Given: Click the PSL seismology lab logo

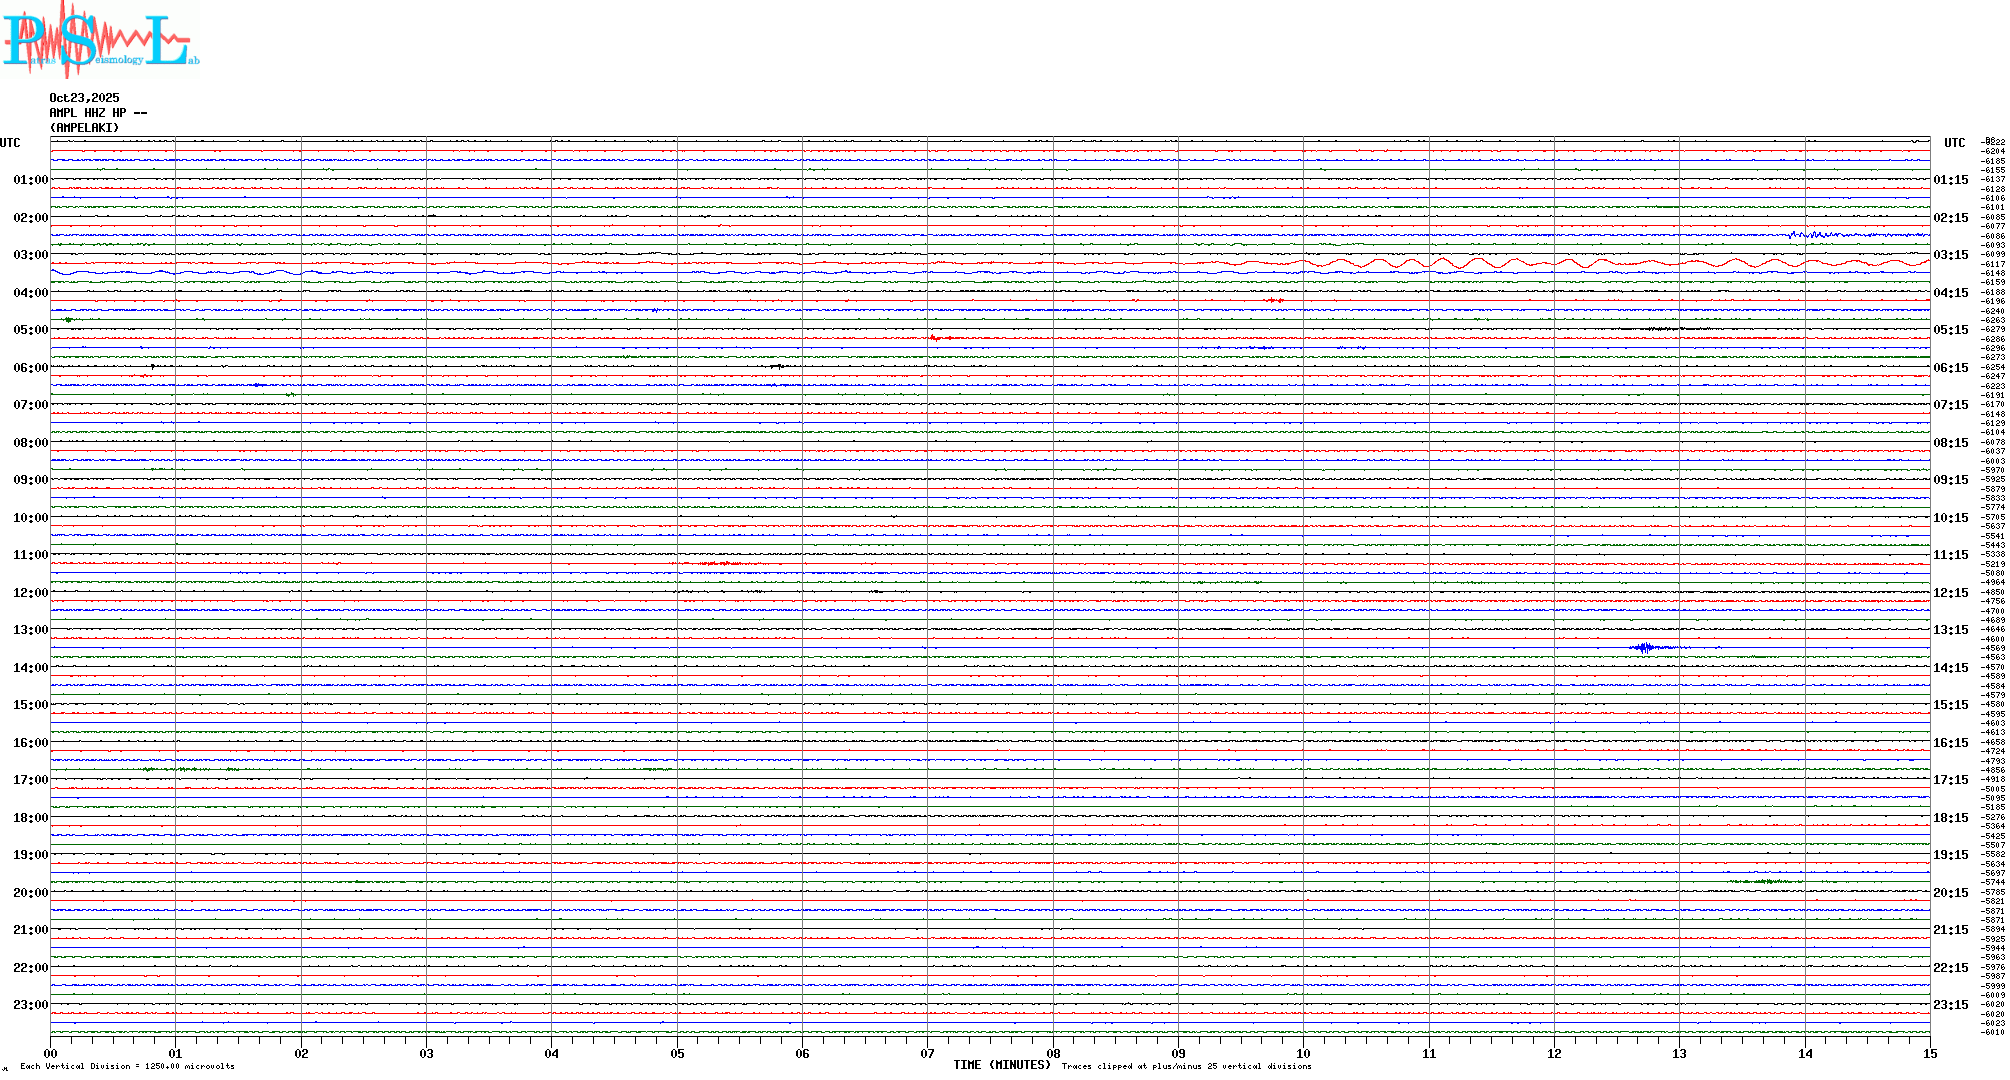Looking at the screenshot, I should (100, 40).
